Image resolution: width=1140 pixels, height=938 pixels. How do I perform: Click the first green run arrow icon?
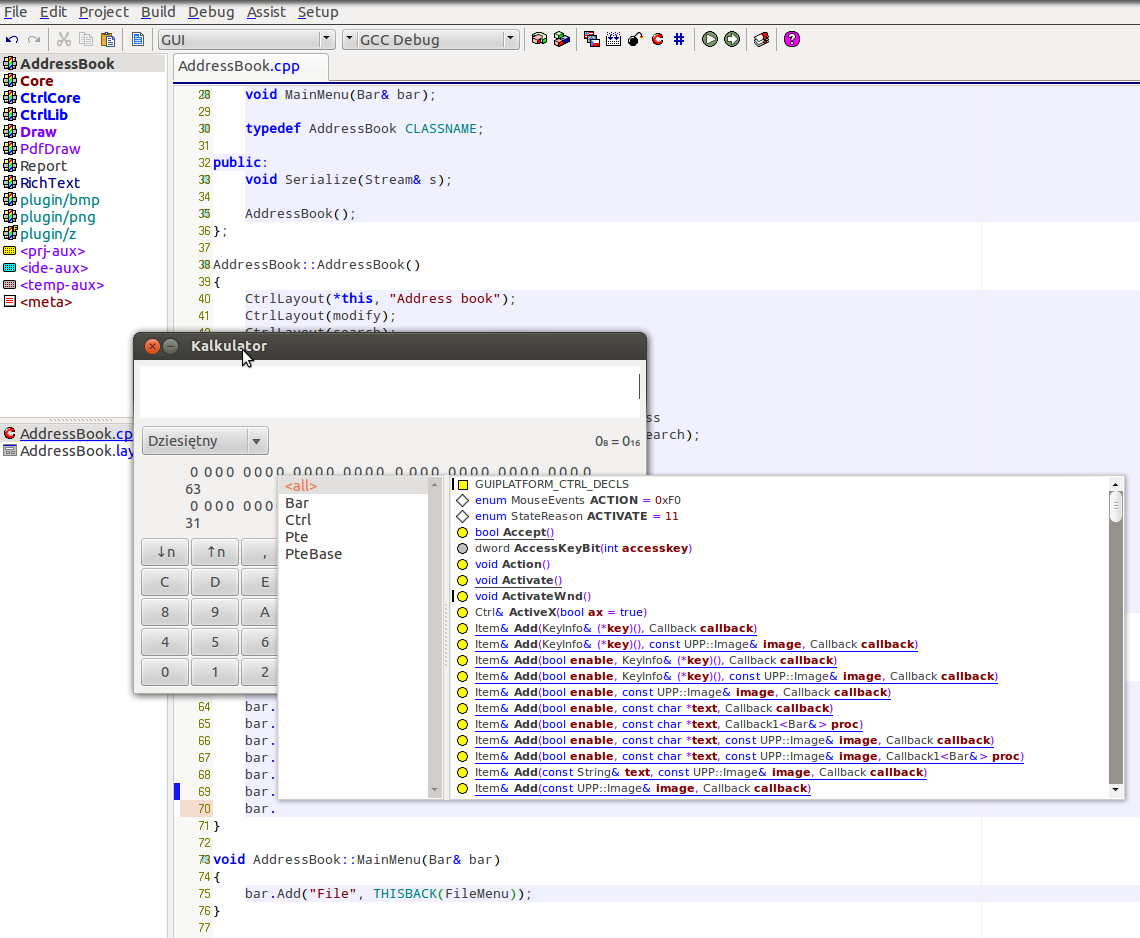710,40
